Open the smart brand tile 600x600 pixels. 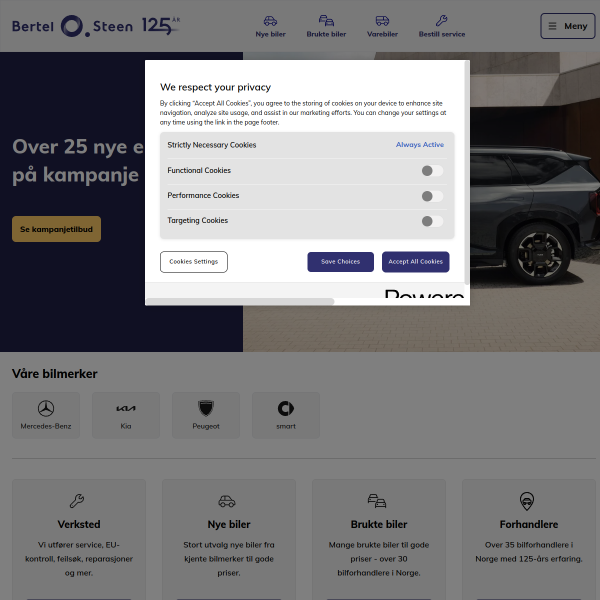coord(286,414)
